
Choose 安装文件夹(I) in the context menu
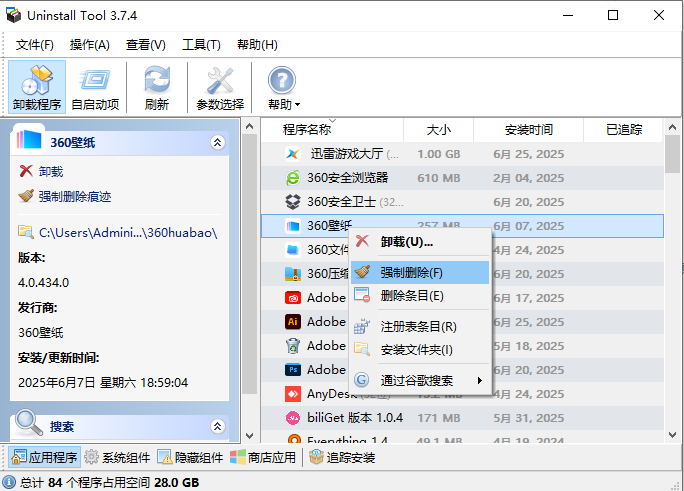tap(420, 350)
